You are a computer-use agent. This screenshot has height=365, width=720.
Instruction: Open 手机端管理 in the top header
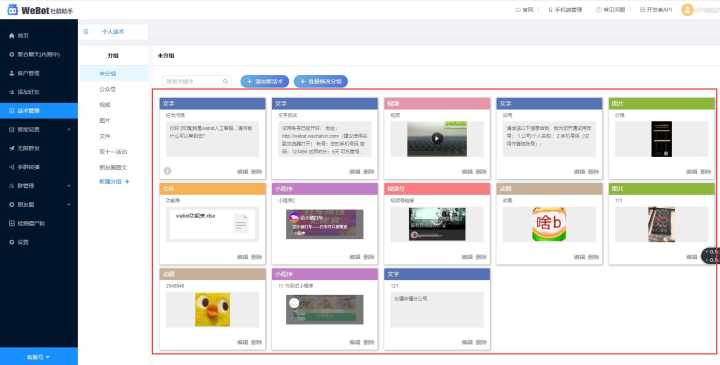[565, 10]
